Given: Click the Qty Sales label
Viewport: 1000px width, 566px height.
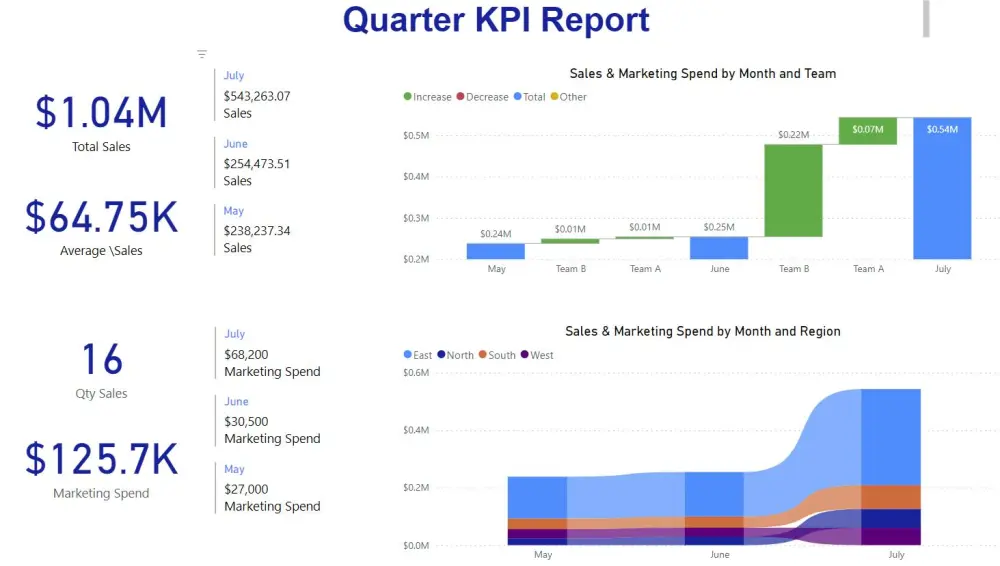Looking at the screenshot, I should click(x=101, y=394).
